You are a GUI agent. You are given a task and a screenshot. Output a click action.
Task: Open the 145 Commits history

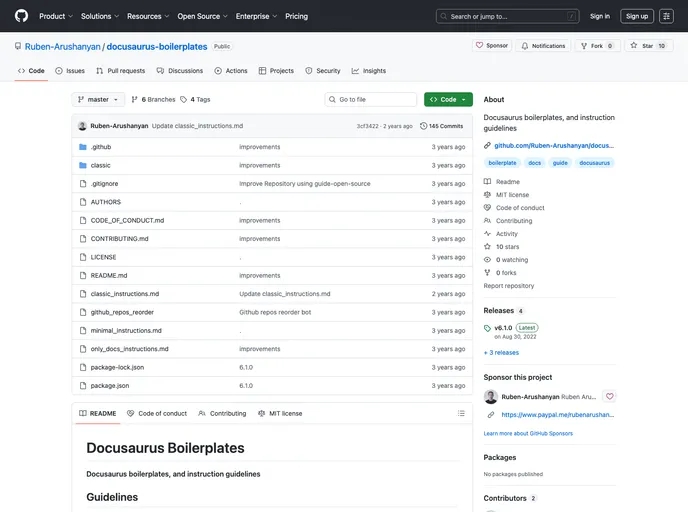tap(441, 126)
